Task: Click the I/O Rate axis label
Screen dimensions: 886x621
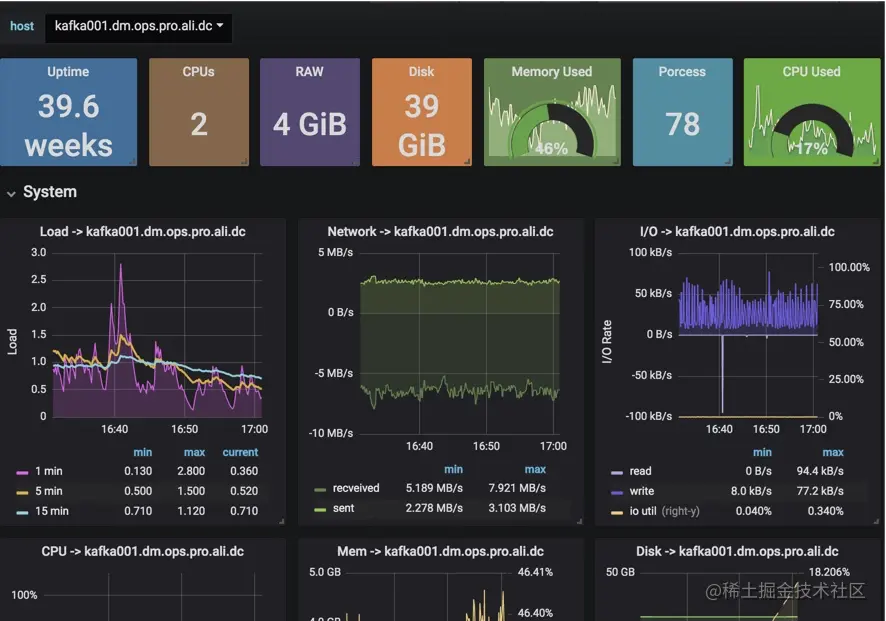Action: (607, 341)
